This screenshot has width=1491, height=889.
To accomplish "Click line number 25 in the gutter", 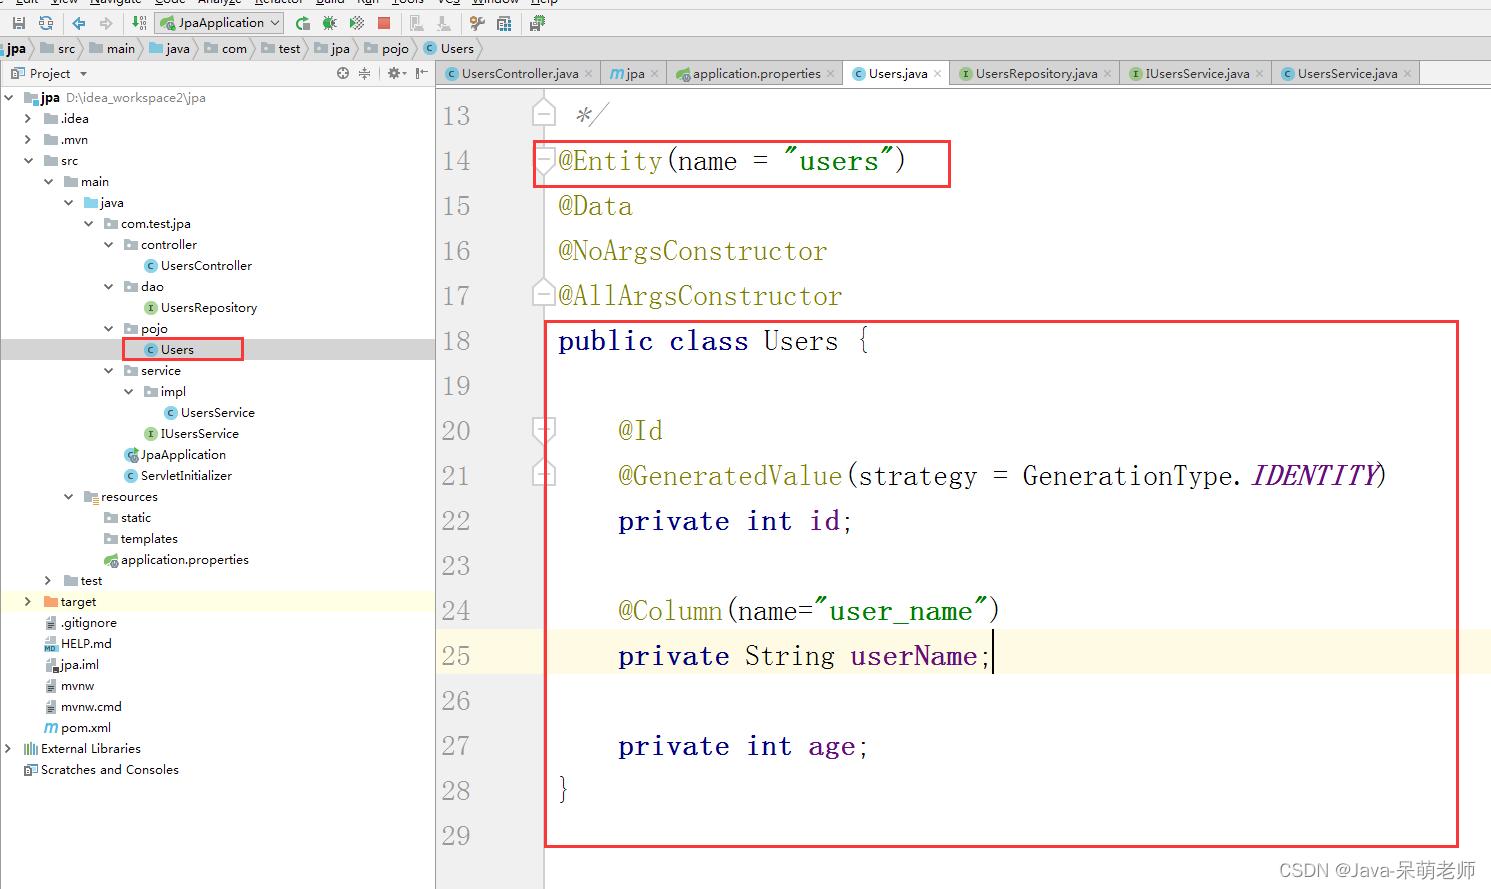I will tap(456, 655).
